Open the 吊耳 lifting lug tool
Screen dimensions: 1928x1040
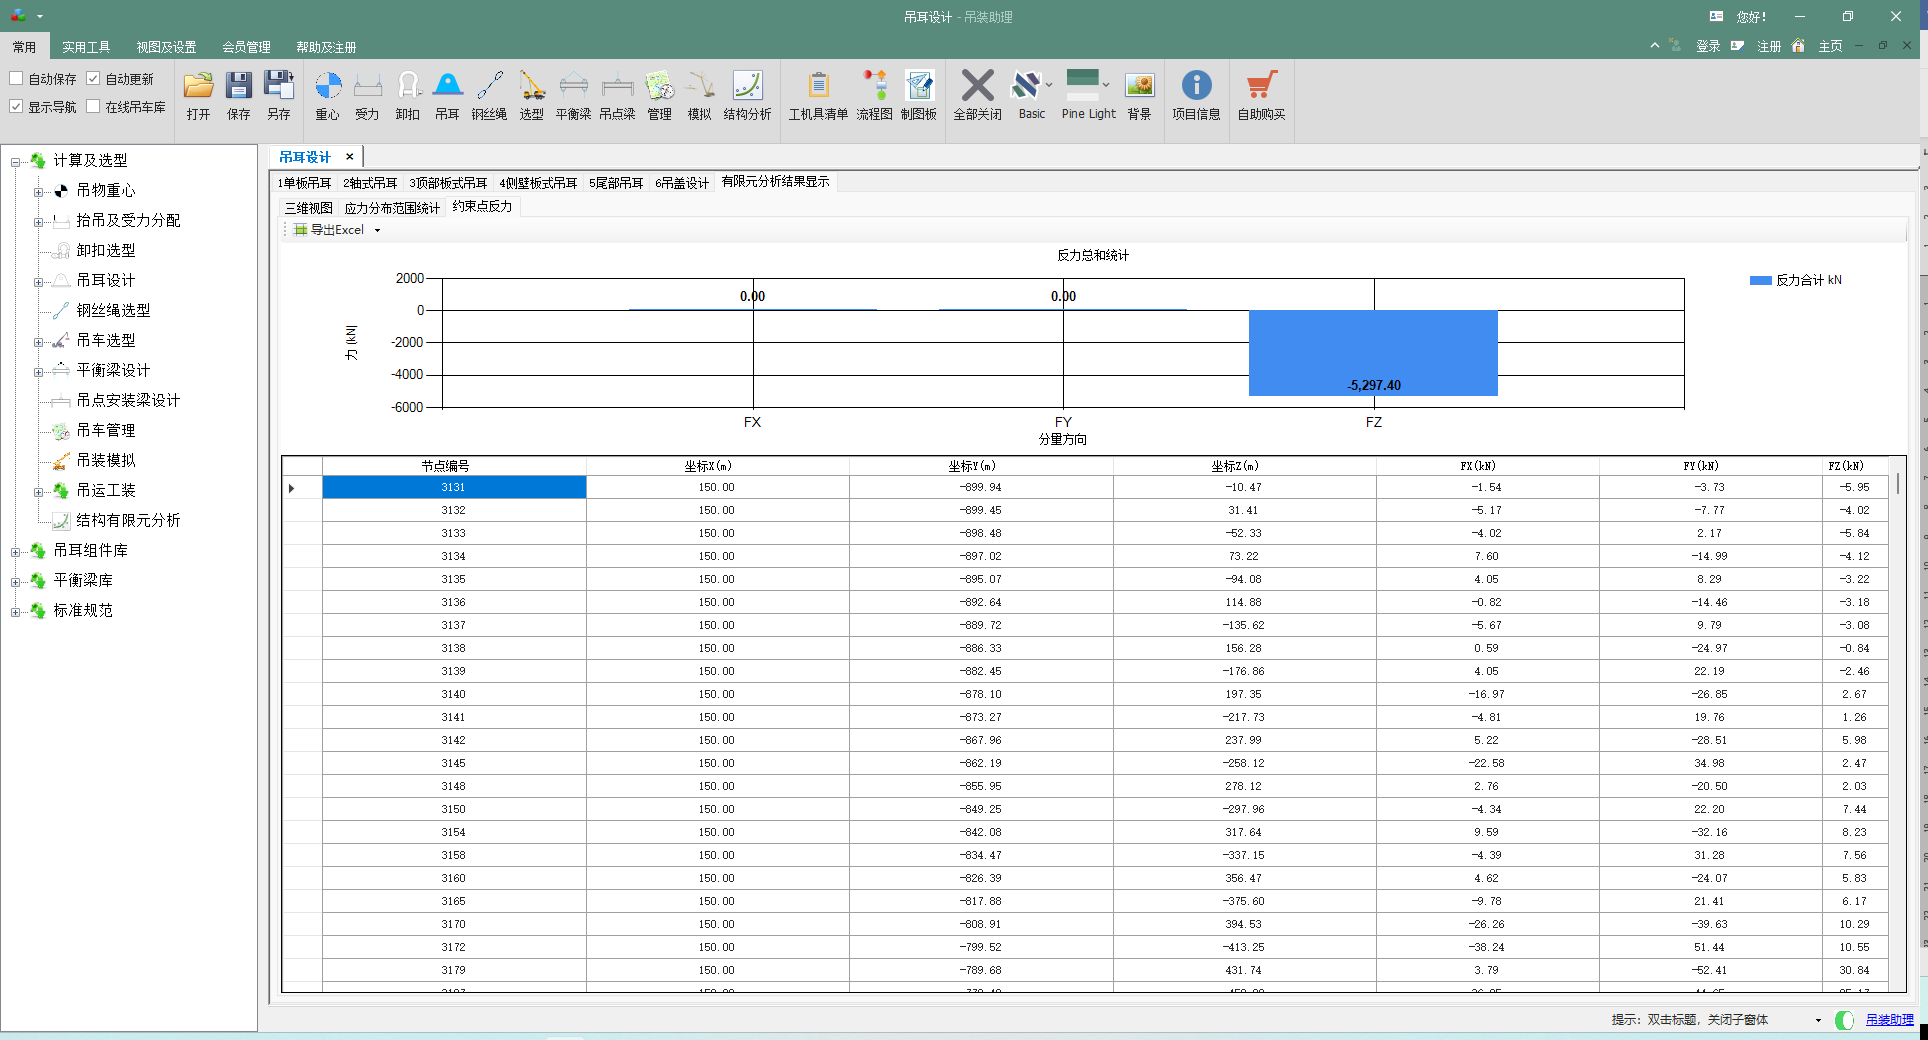tap(447, 96)
